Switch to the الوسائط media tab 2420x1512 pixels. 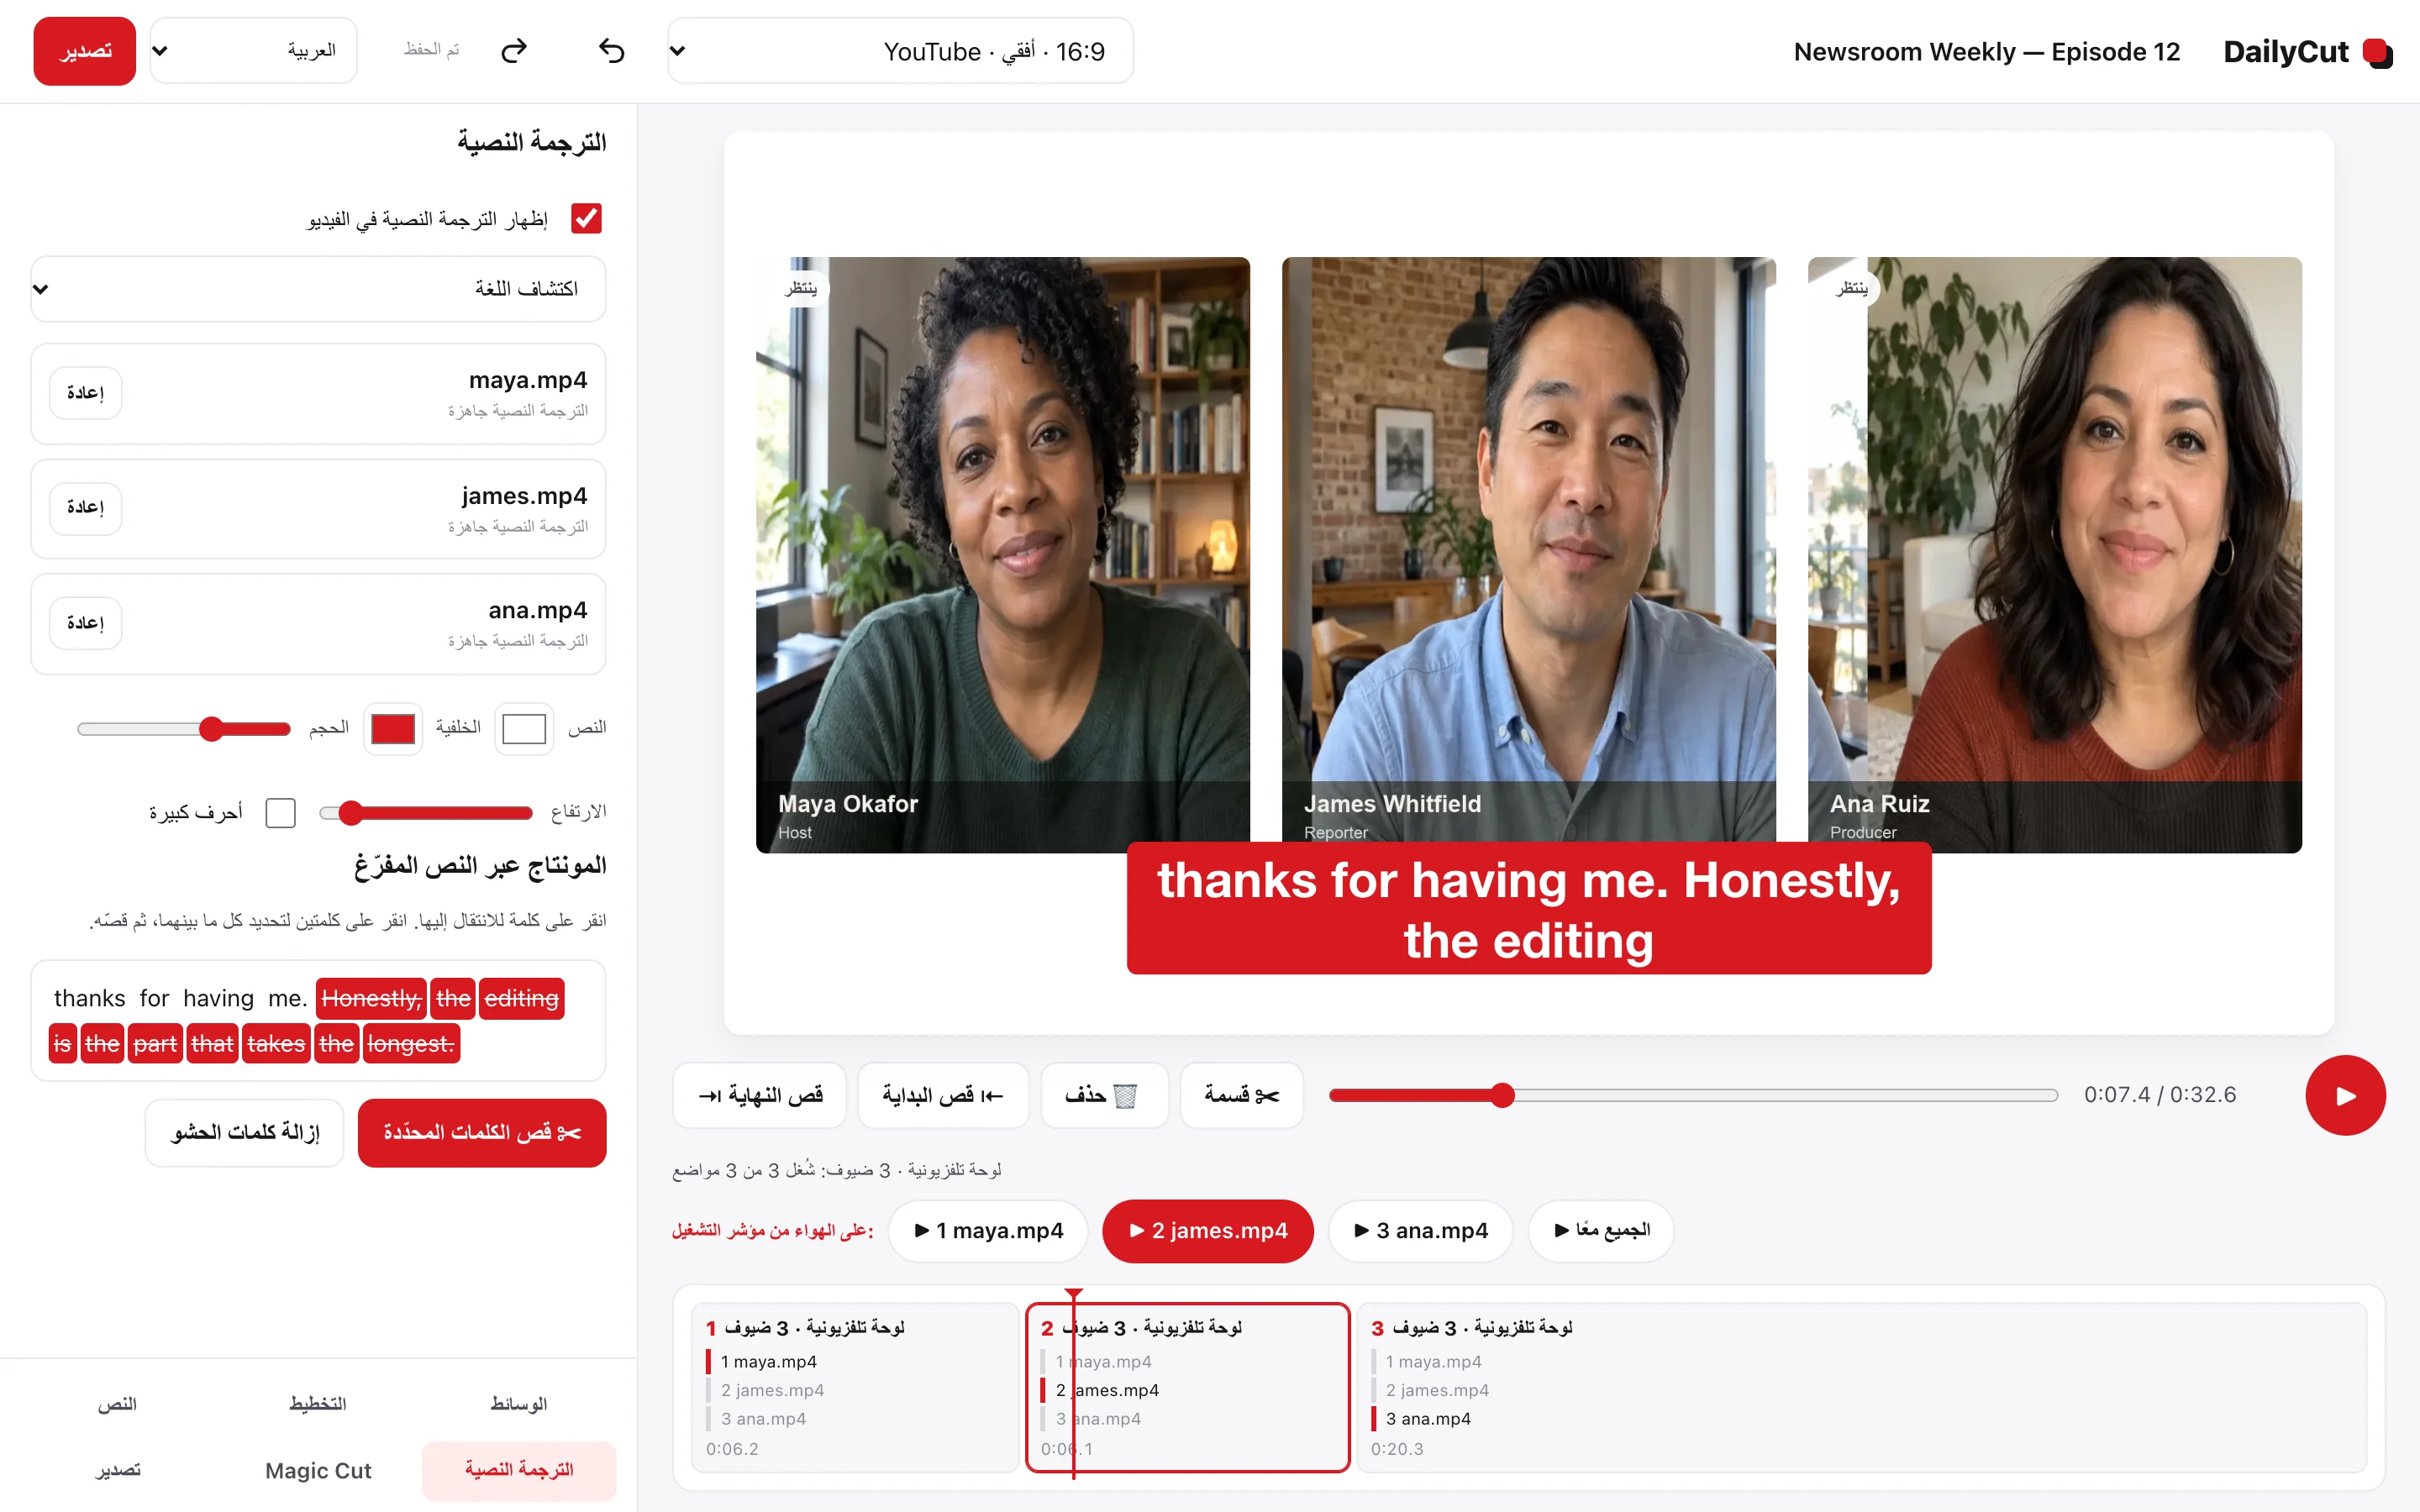click(x=518, y=1404)
